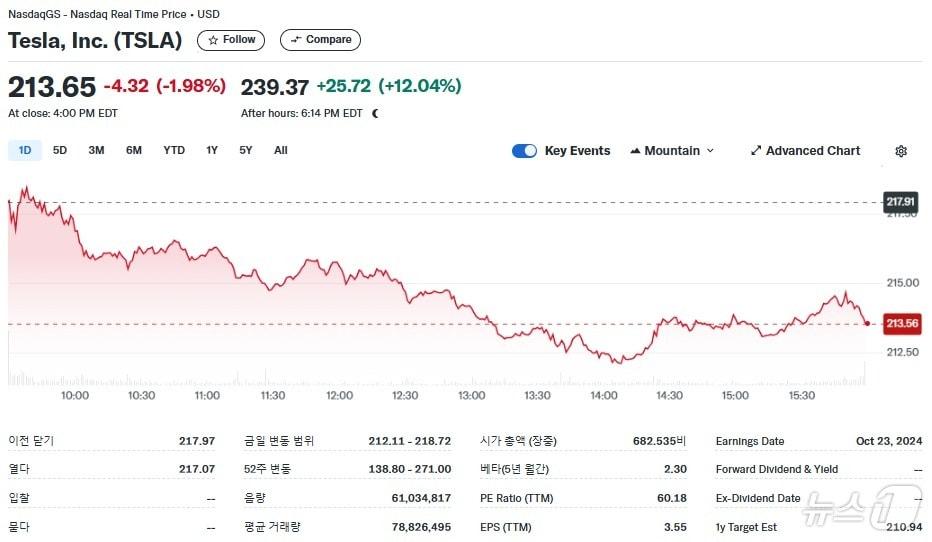The image size is (932, 542).
Task: Show the 5Y price history
Action: coord(246,151)
